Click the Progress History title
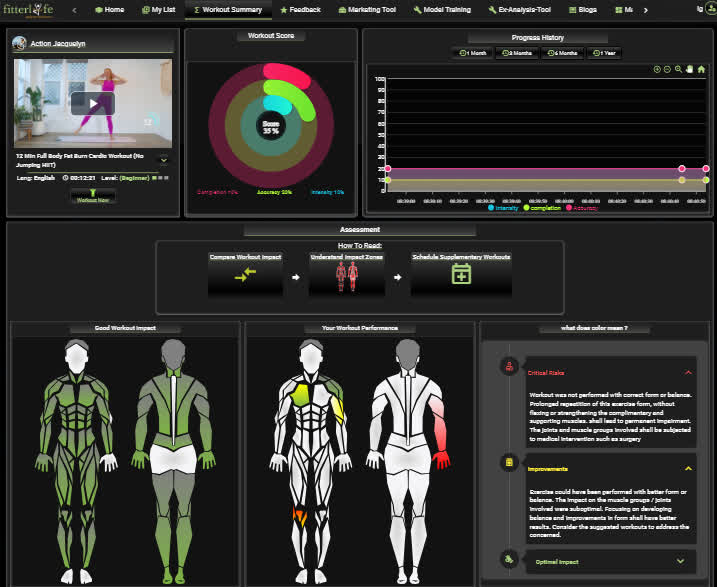The height and width of the screenshot is (587, 717). tap(537, 37)
